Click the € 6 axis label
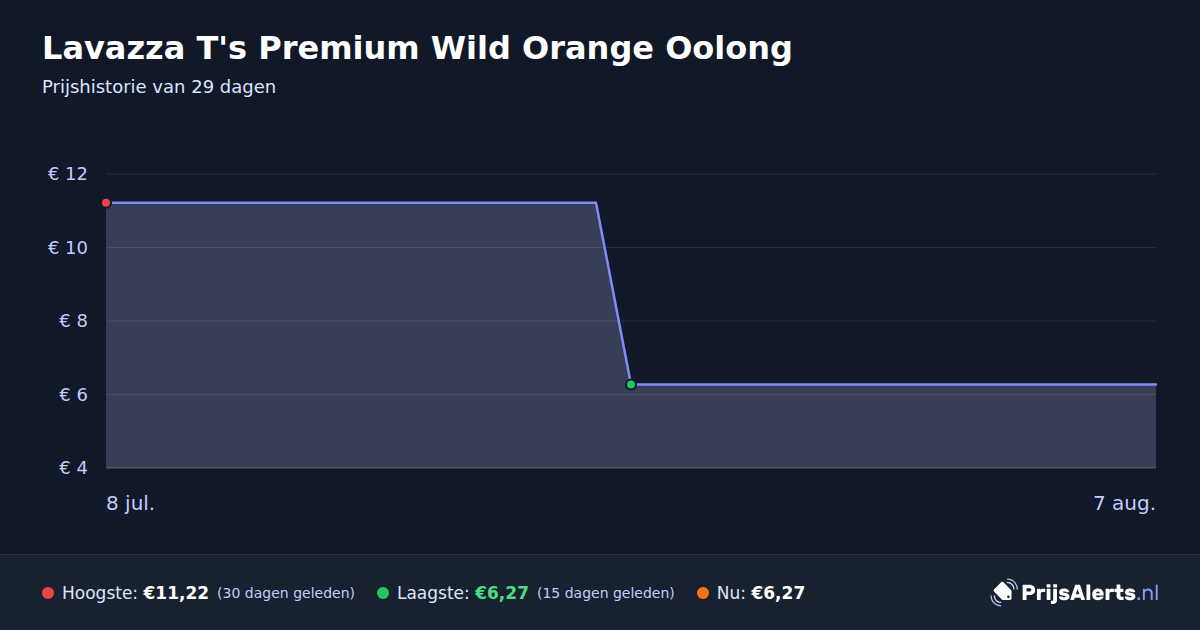This screenshot has height=630, width=1200. coord(74,395)
